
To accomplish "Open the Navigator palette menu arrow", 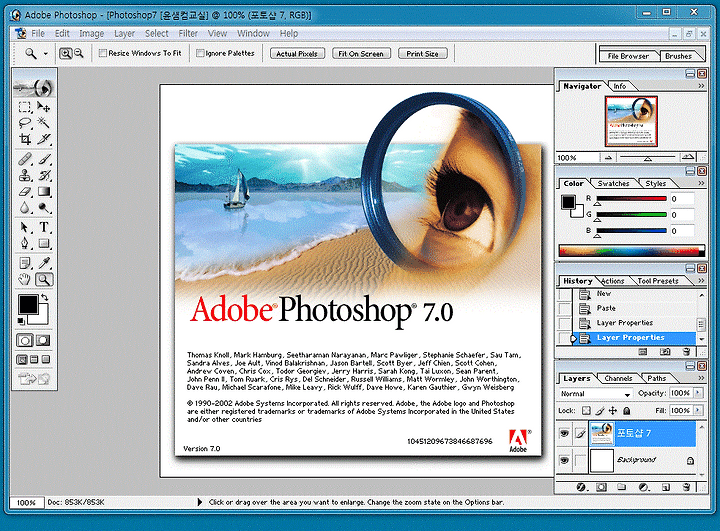I will 701,86.
